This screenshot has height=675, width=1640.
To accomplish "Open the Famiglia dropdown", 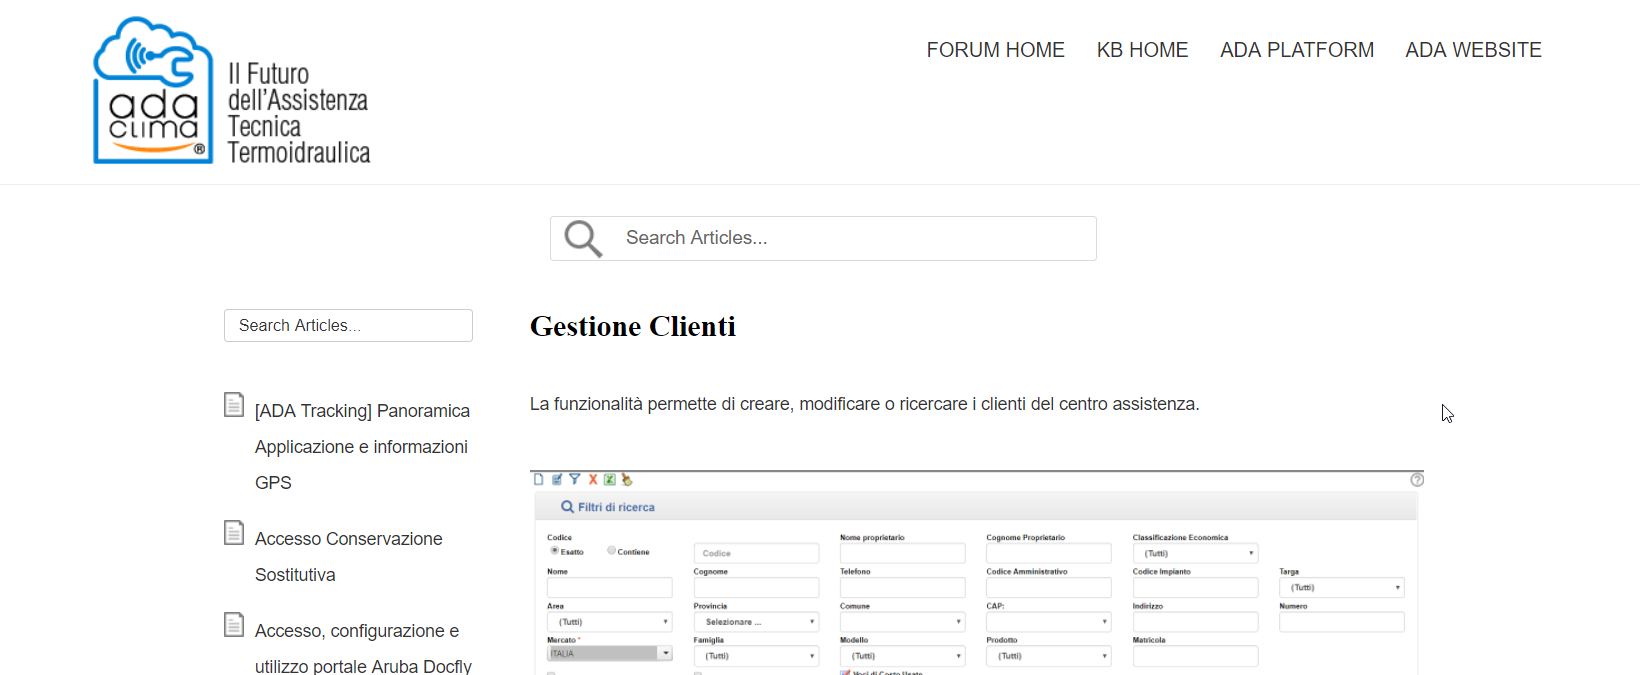I will pos(756,656).
